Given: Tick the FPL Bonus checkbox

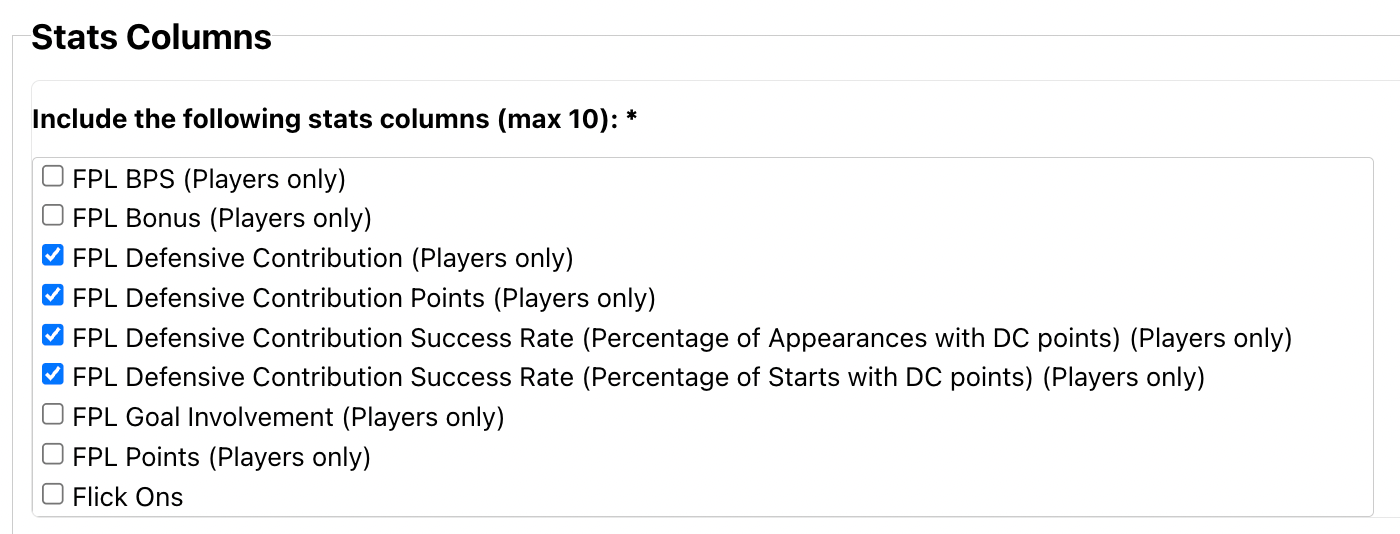Looking at the screenshot, I should (53, 216).
